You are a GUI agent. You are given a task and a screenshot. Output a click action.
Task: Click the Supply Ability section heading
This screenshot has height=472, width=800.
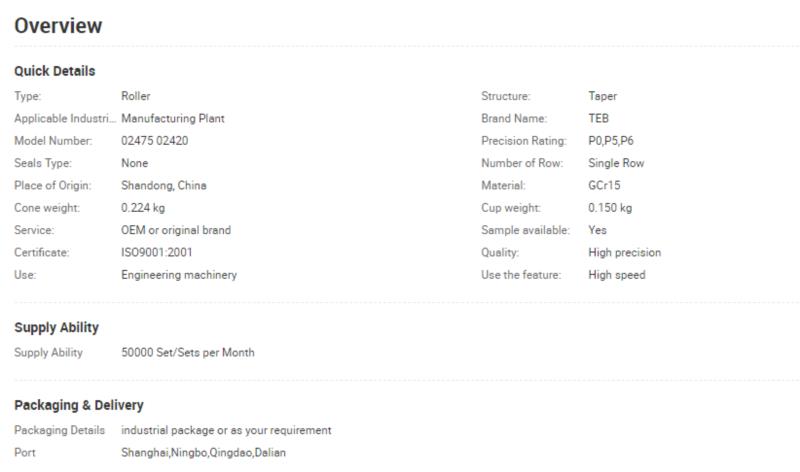(57, 328)
